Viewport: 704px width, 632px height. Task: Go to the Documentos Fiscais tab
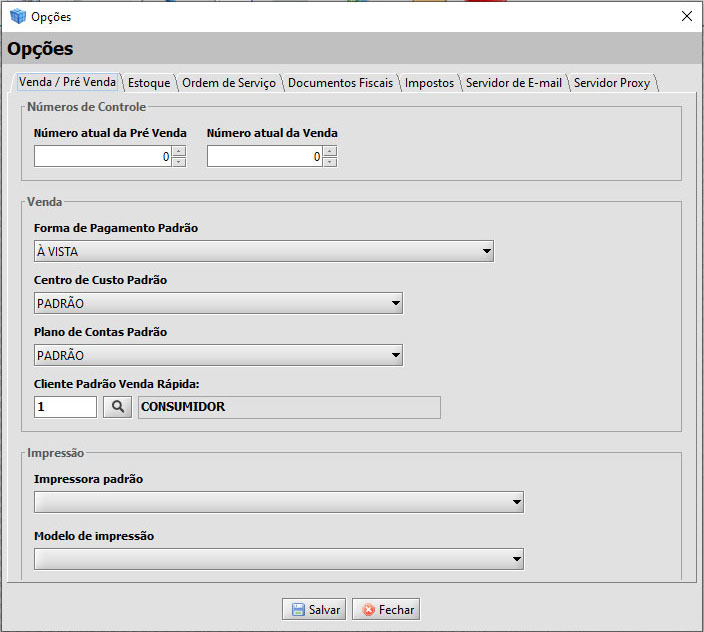point(340,83)
